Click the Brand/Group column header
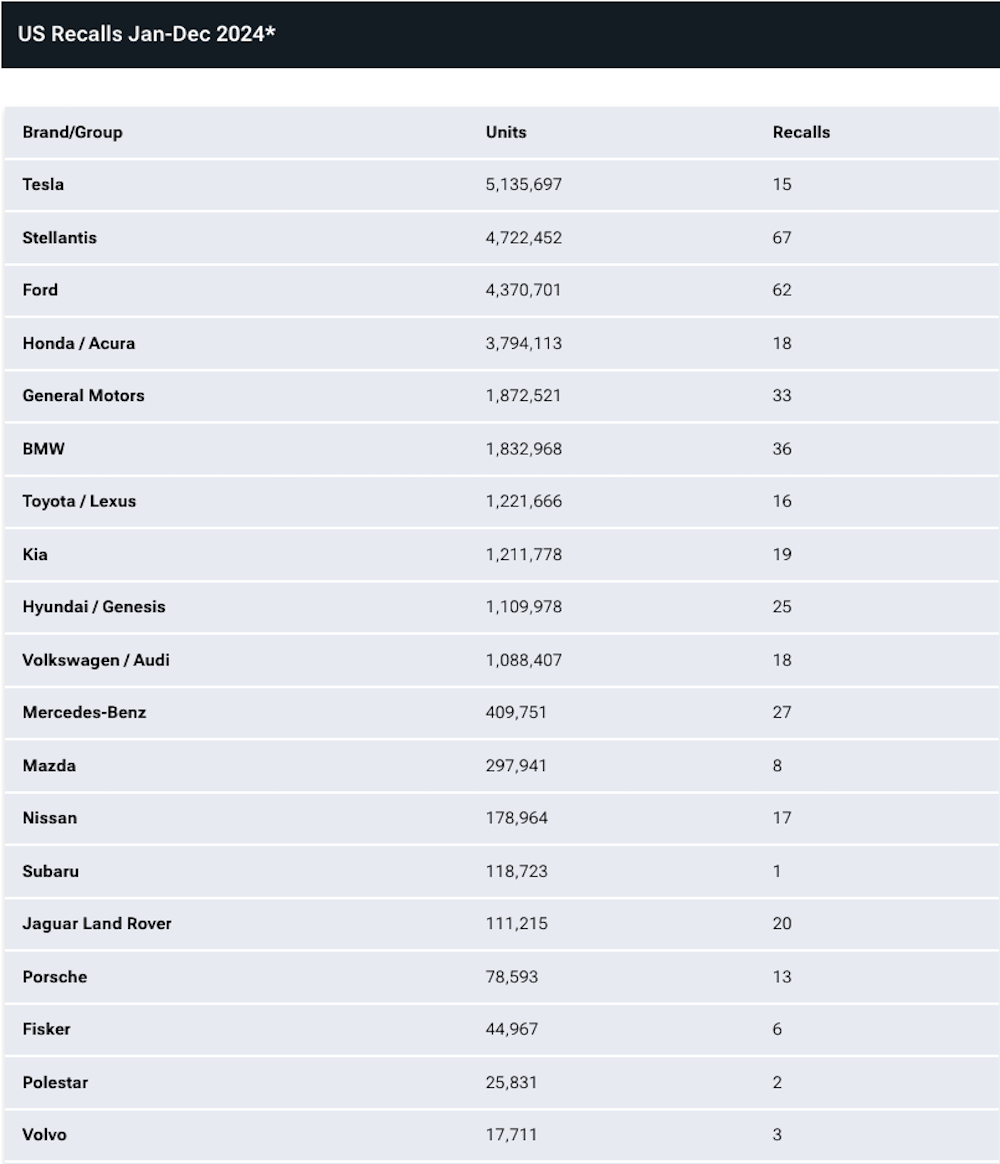1000x1164 pixels. (x=72, y=132)
